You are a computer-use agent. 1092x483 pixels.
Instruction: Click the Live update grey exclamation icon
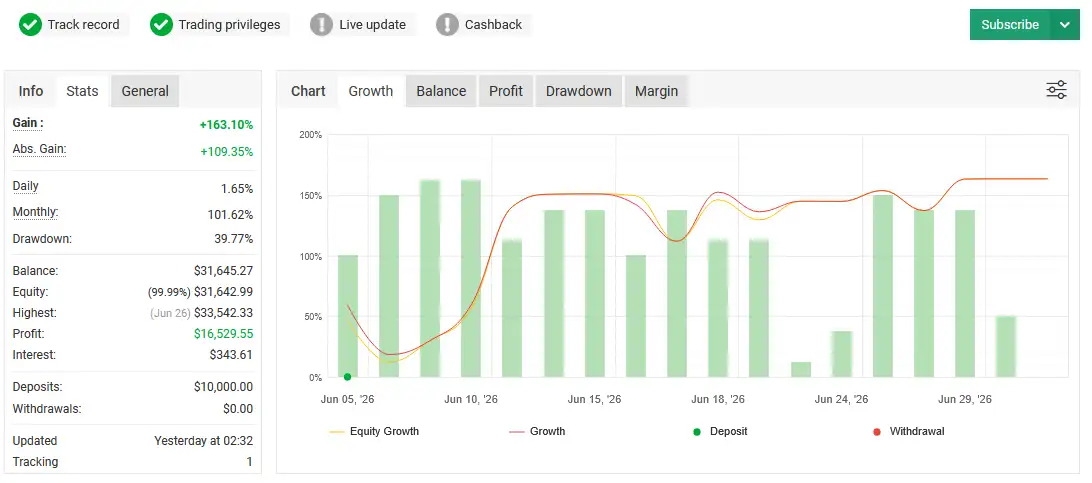[x=321, y=25]
